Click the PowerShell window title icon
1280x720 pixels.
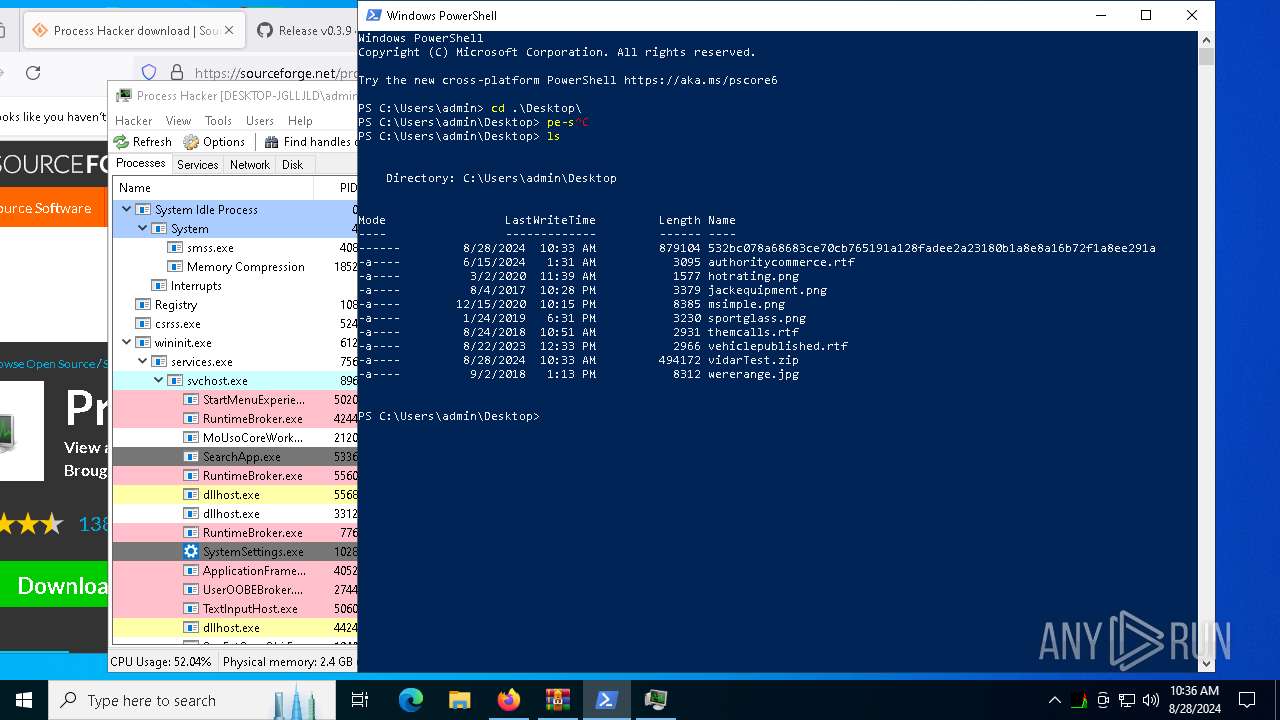click(x=374, y=15)
